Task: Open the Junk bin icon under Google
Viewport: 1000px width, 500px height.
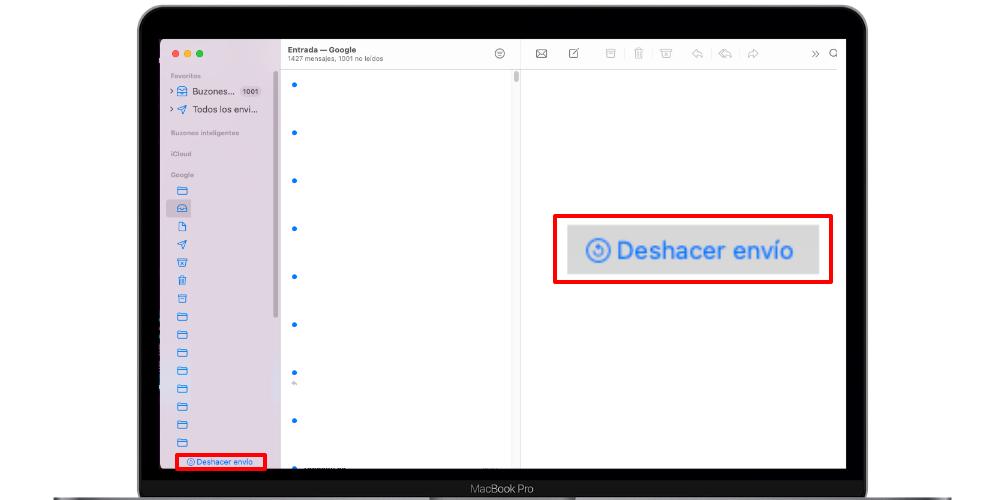Action: click(x=182, y=262)
